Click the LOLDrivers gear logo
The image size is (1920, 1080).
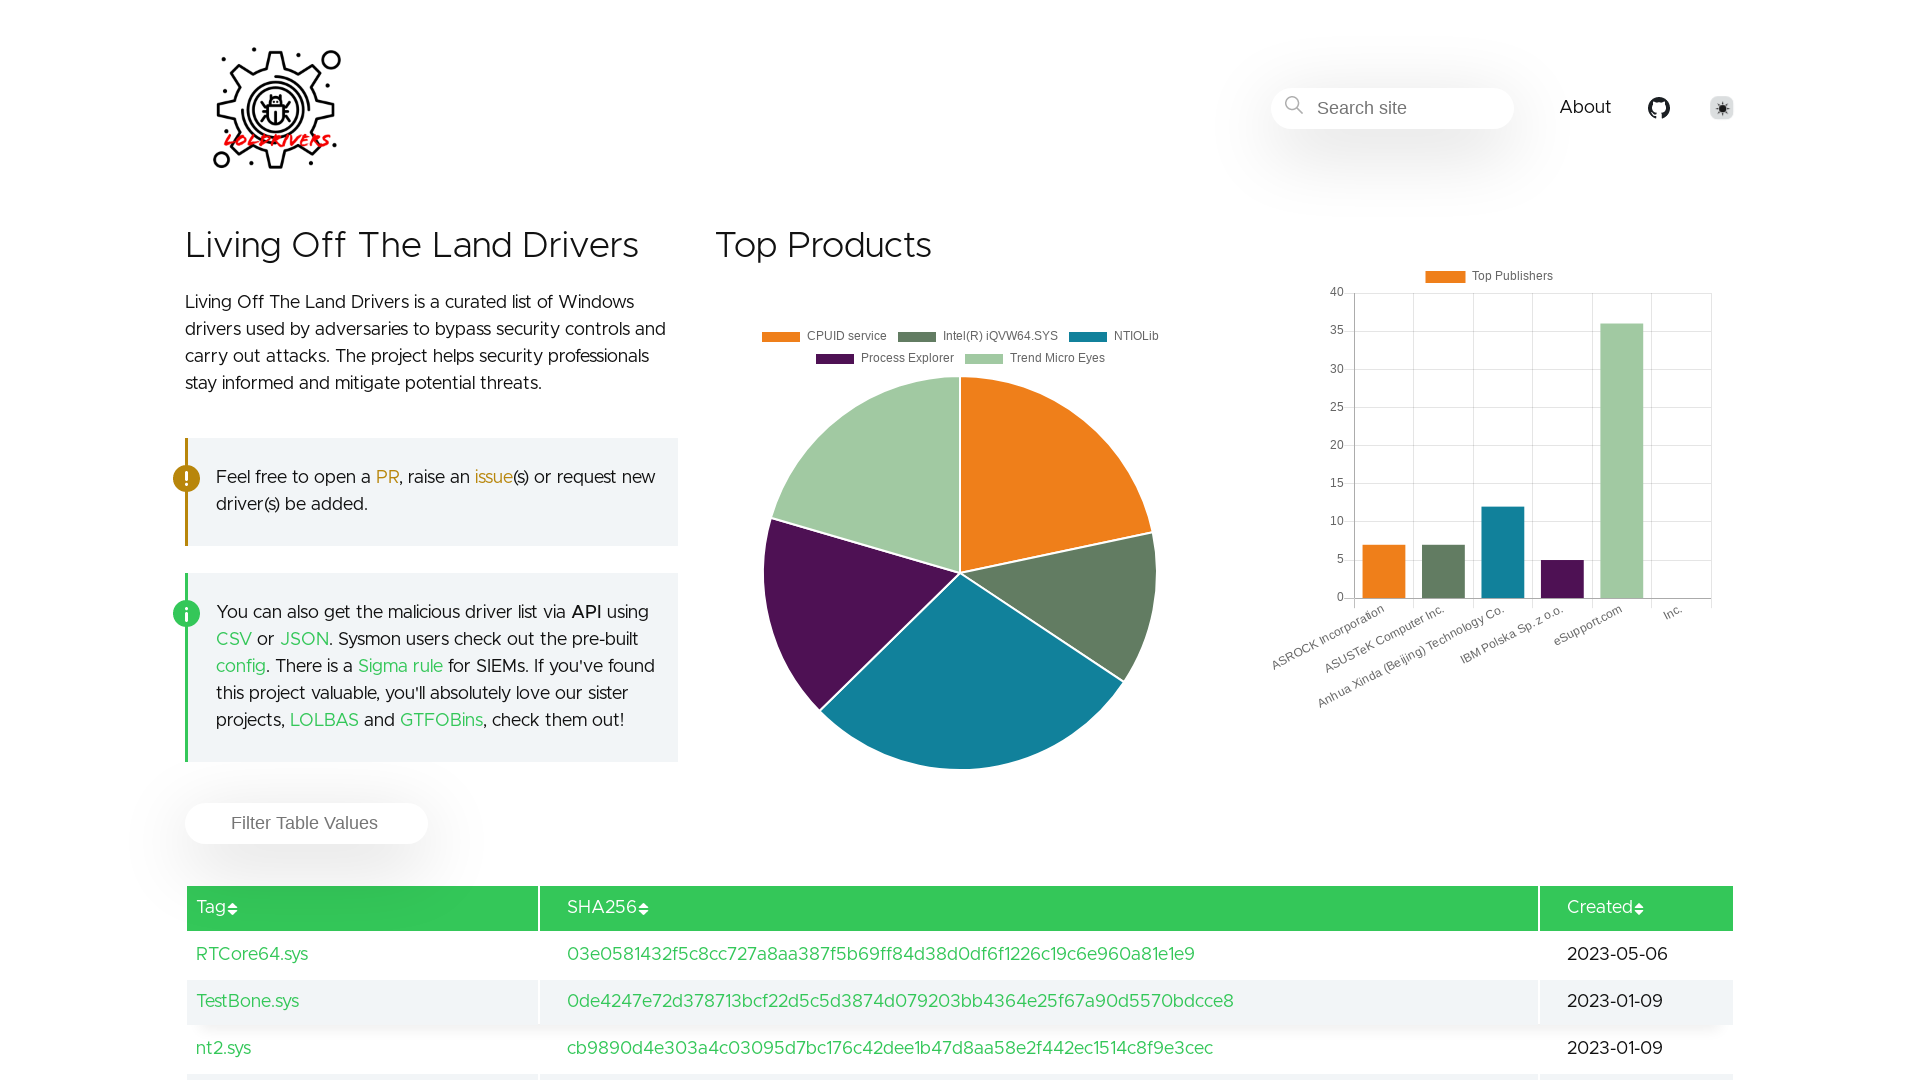pyautogui.click(x=277, y=108)
